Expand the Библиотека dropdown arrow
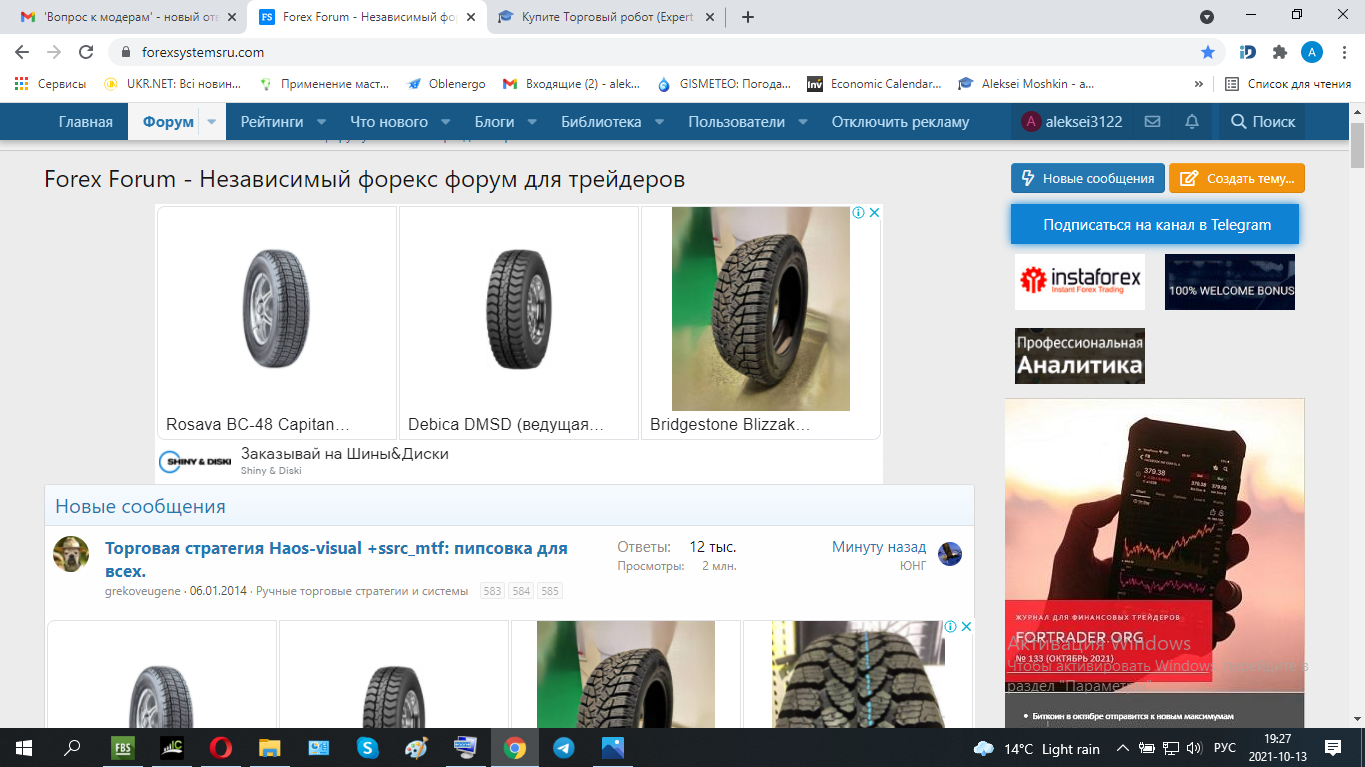Viewport: 1365px width, 767px height. coord(660,122)
